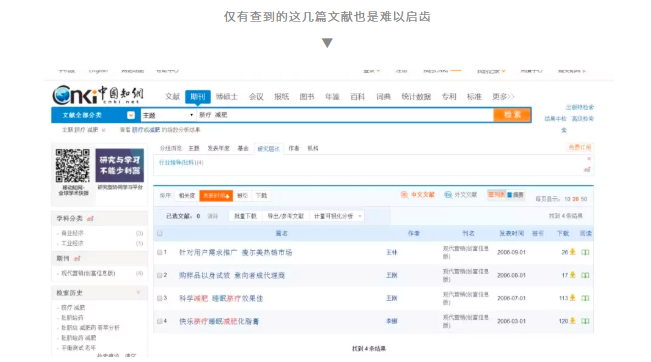The height and width of the screenshot is (362, 651).
Task: Remove the '主题 脐疗 减肥' filter tag
Action: point(103,130)
